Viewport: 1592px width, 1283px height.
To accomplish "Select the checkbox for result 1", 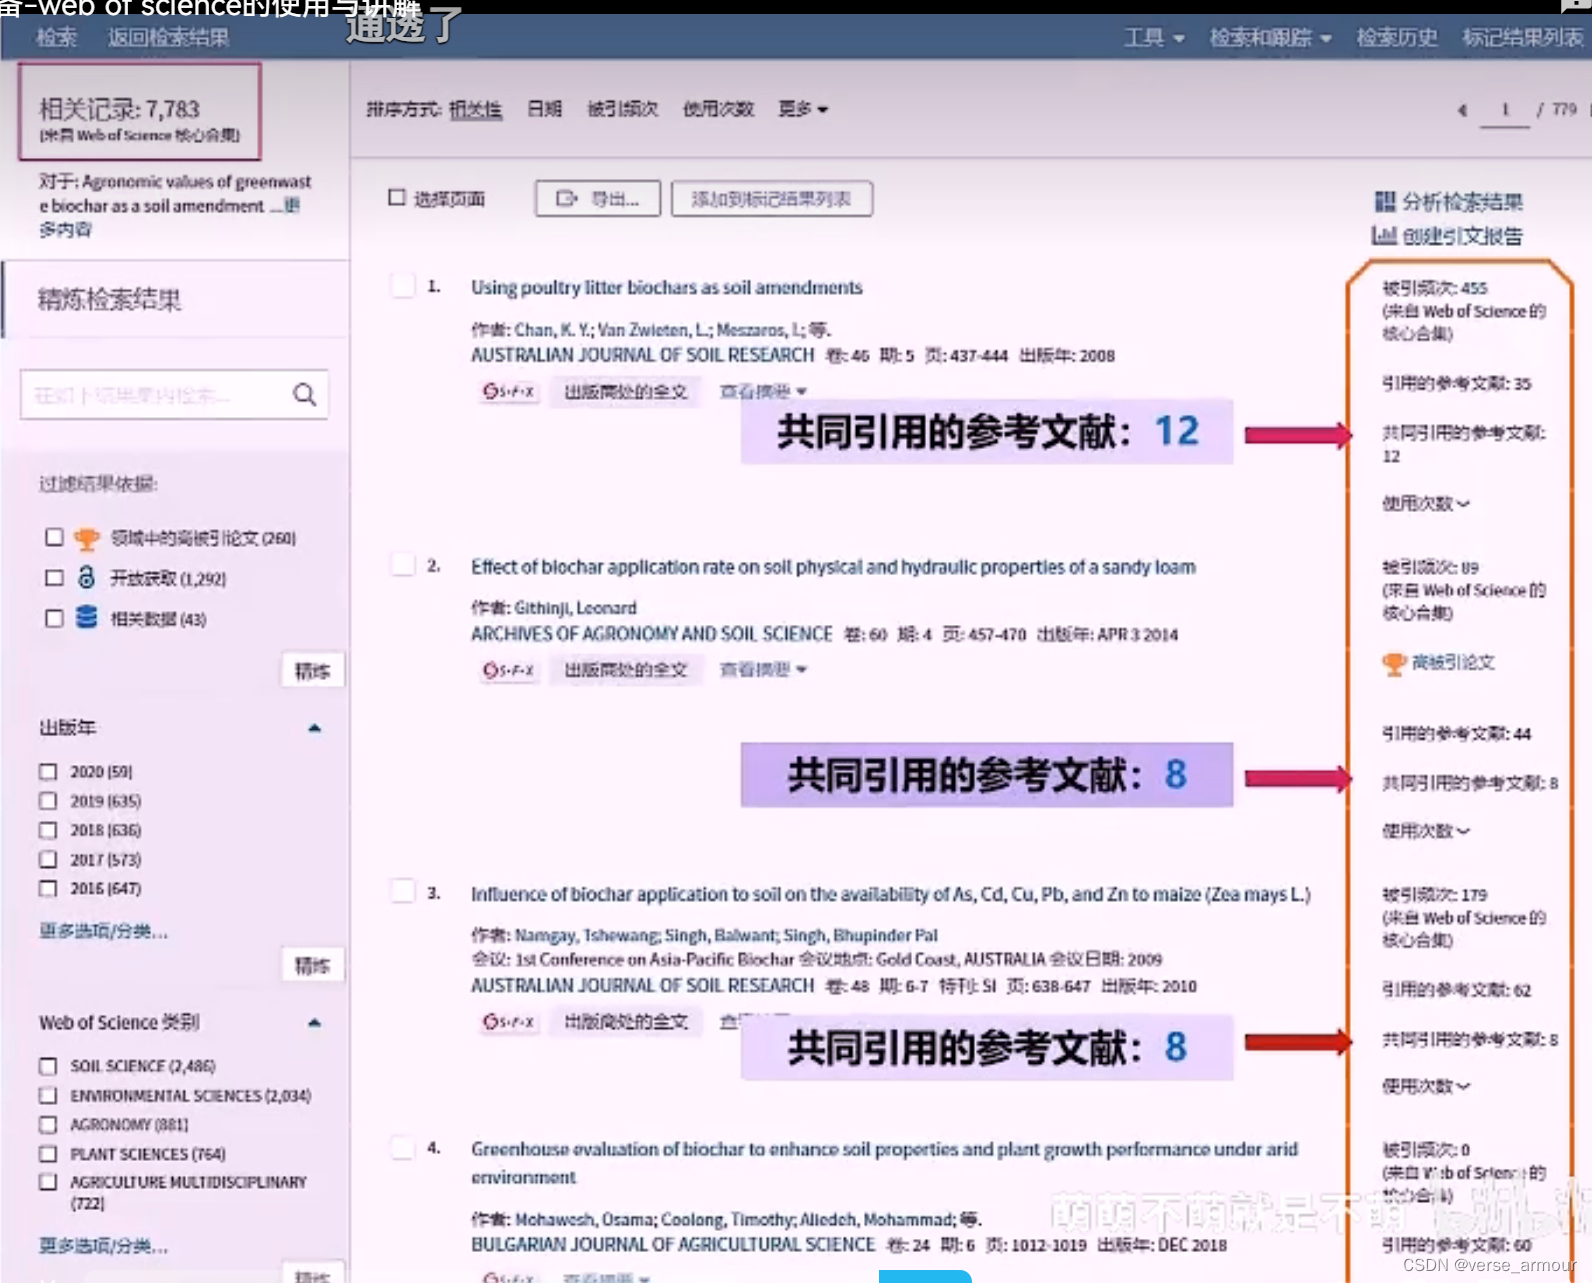I will point(403,286).
